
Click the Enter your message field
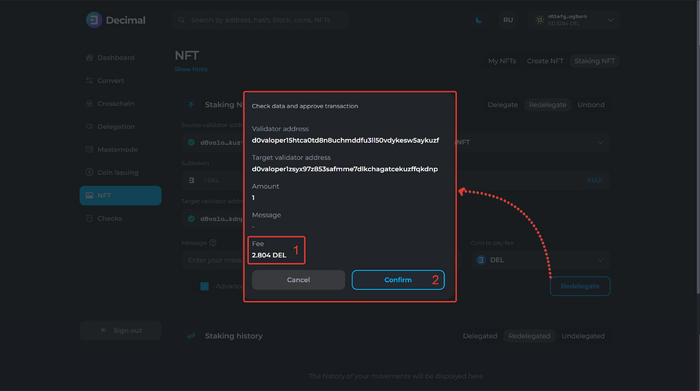[x=212, y=260]
